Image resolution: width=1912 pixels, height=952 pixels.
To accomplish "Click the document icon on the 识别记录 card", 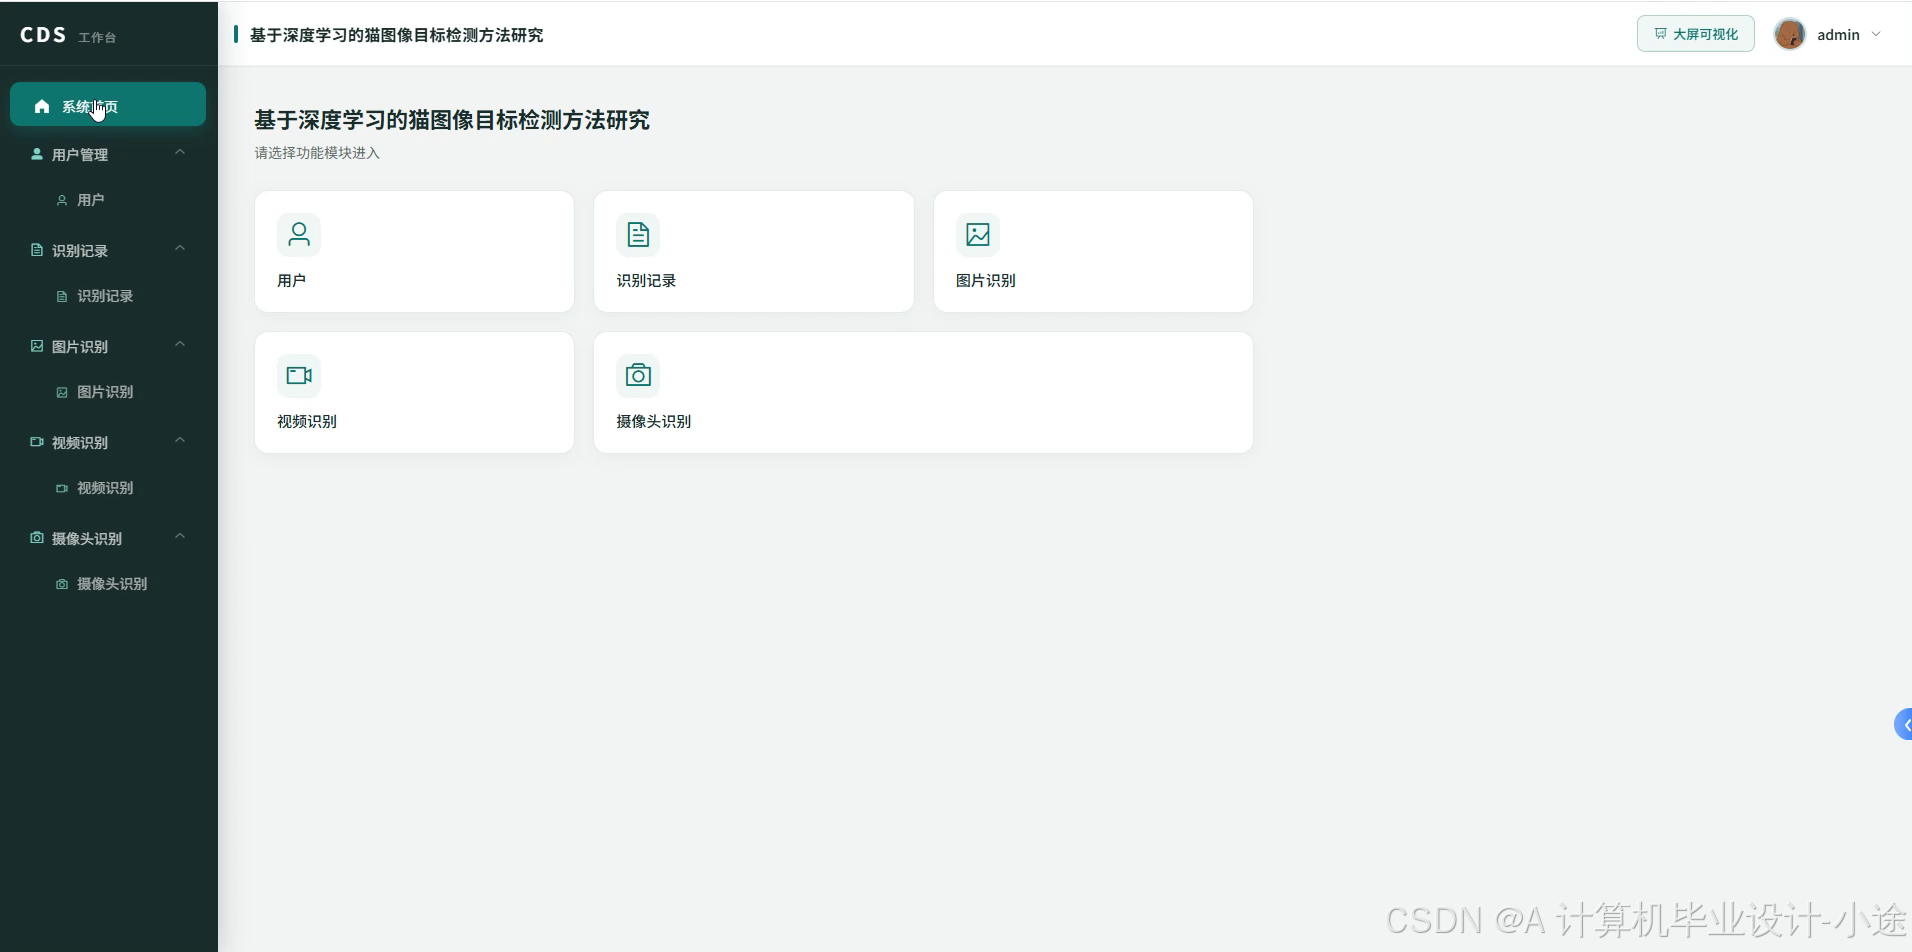I will pos(638,235).
